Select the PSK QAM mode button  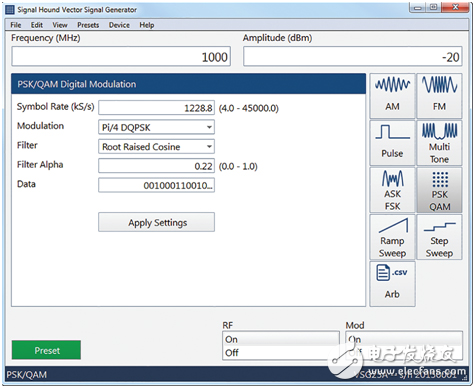pos(439,190)
